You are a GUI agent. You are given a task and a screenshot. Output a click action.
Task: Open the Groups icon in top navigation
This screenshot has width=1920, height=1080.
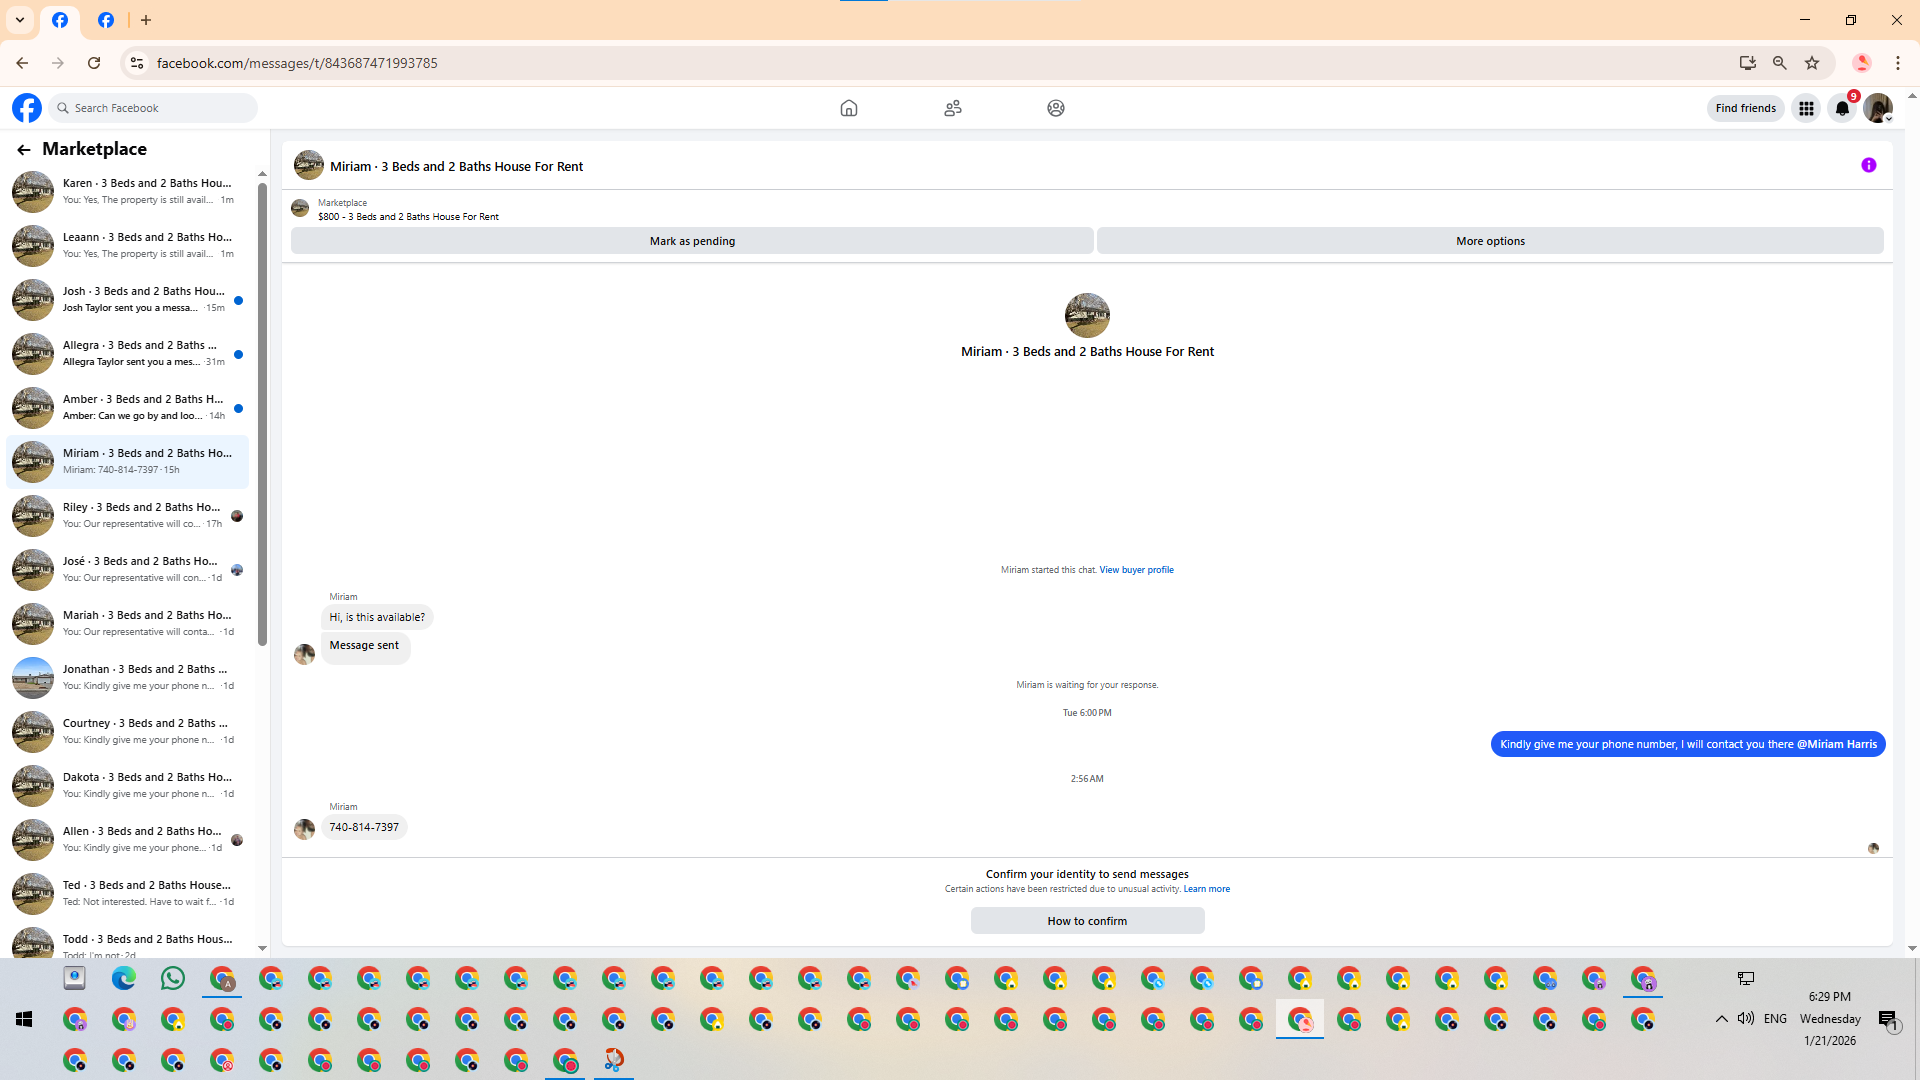1055,108
